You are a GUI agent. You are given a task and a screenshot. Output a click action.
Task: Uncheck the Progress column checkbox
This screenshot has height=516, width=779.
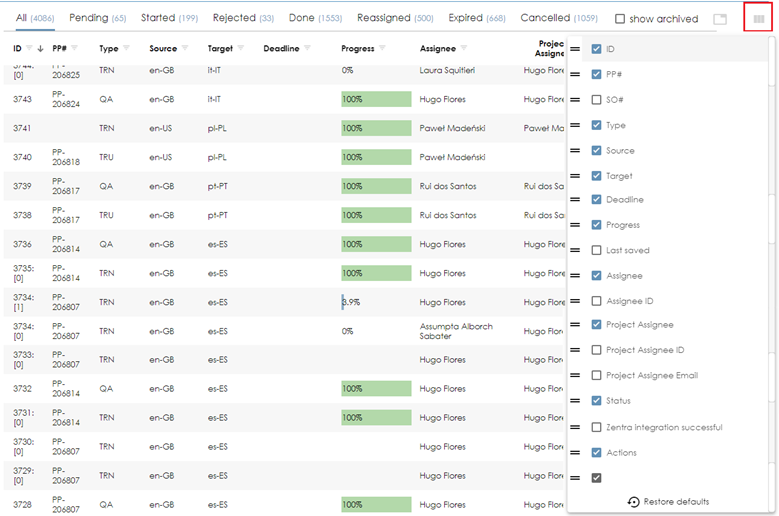[x=597, y=225]
